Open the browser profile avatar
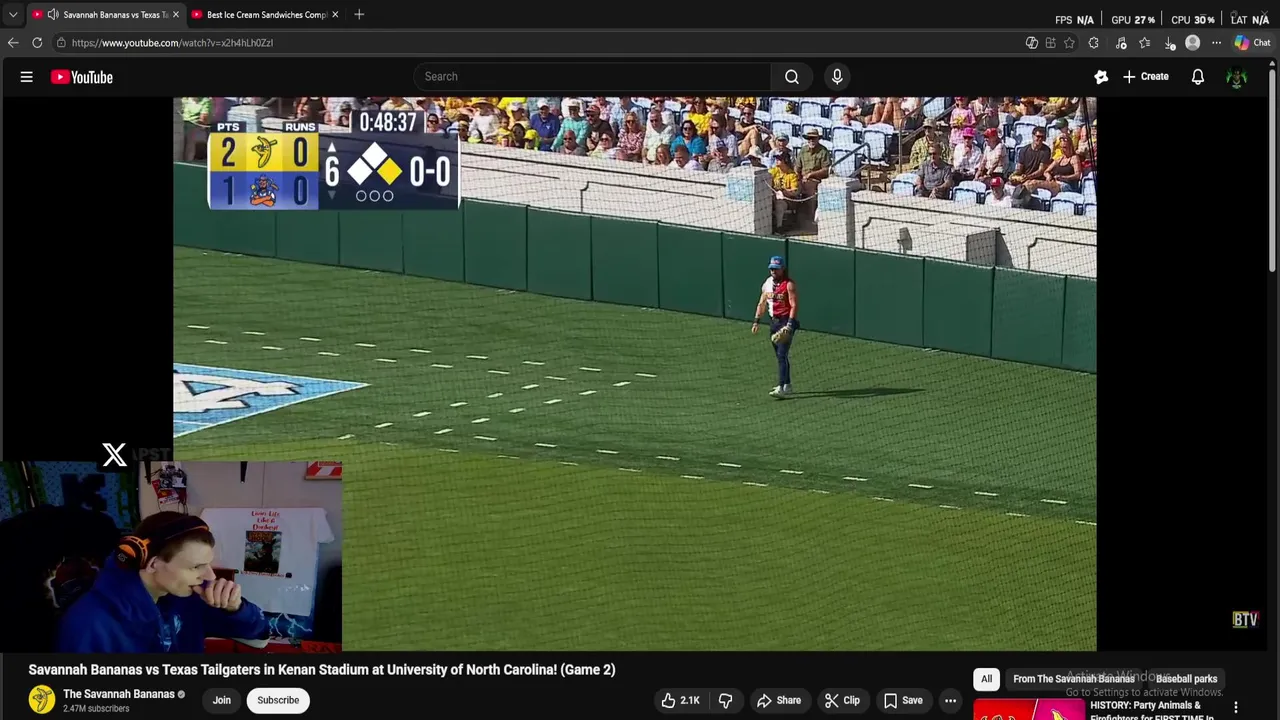 point(1192,43)
